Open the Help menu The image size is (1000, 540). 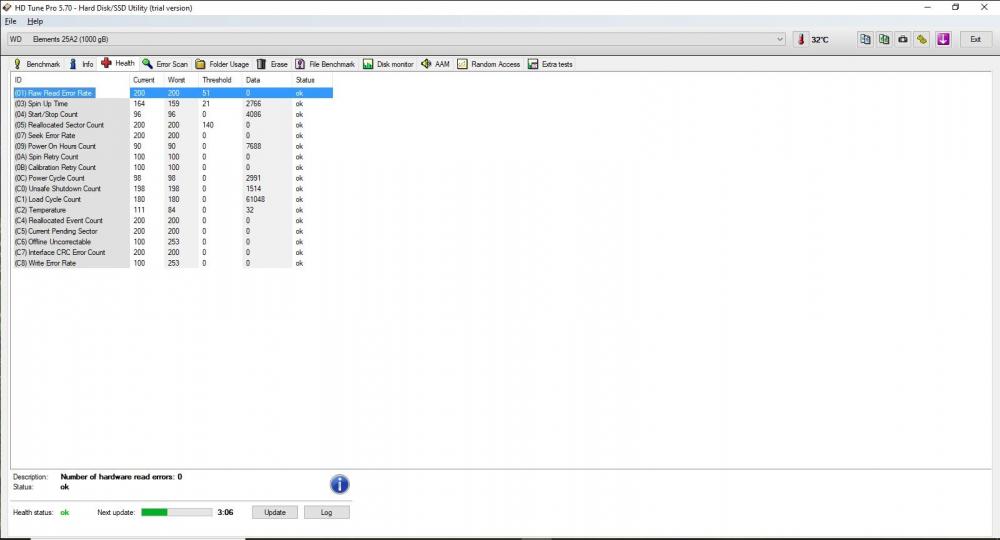point(35,21)
